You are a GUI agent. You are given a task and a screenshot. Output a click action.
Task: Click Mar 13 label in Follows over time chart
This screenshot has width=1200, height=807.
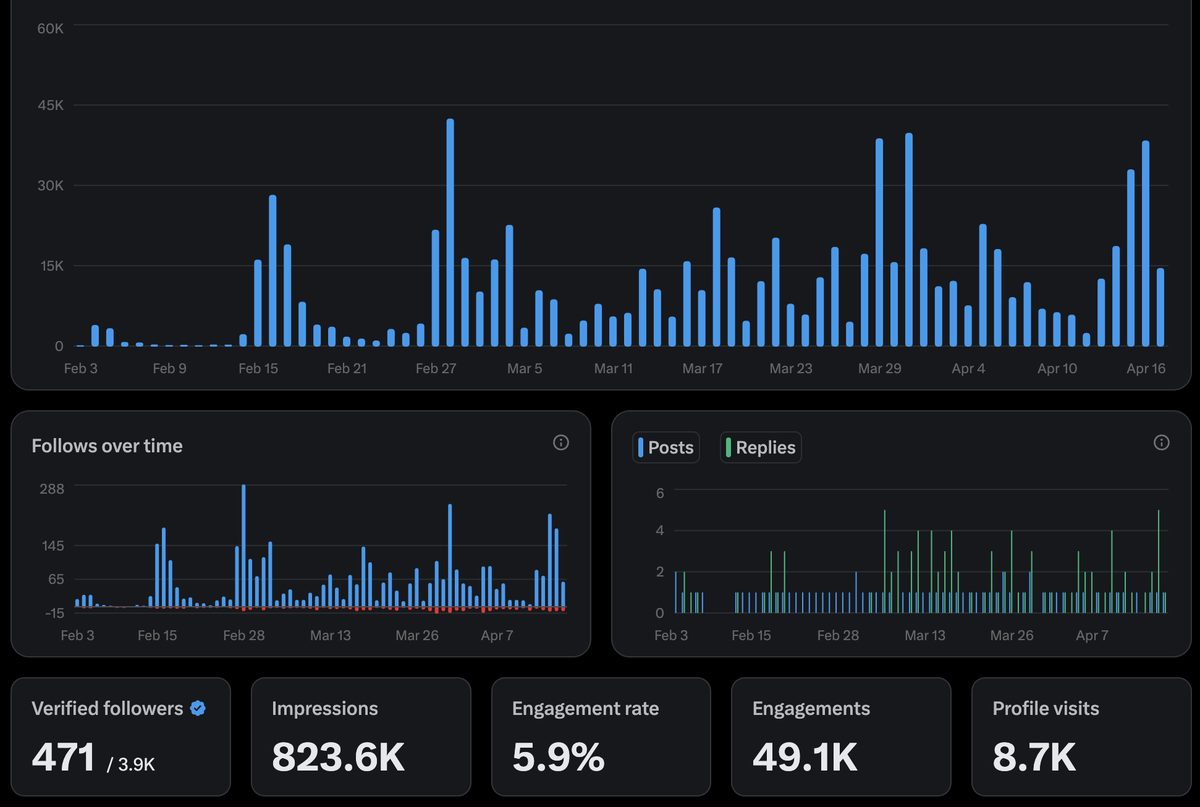tap(330, 635)
